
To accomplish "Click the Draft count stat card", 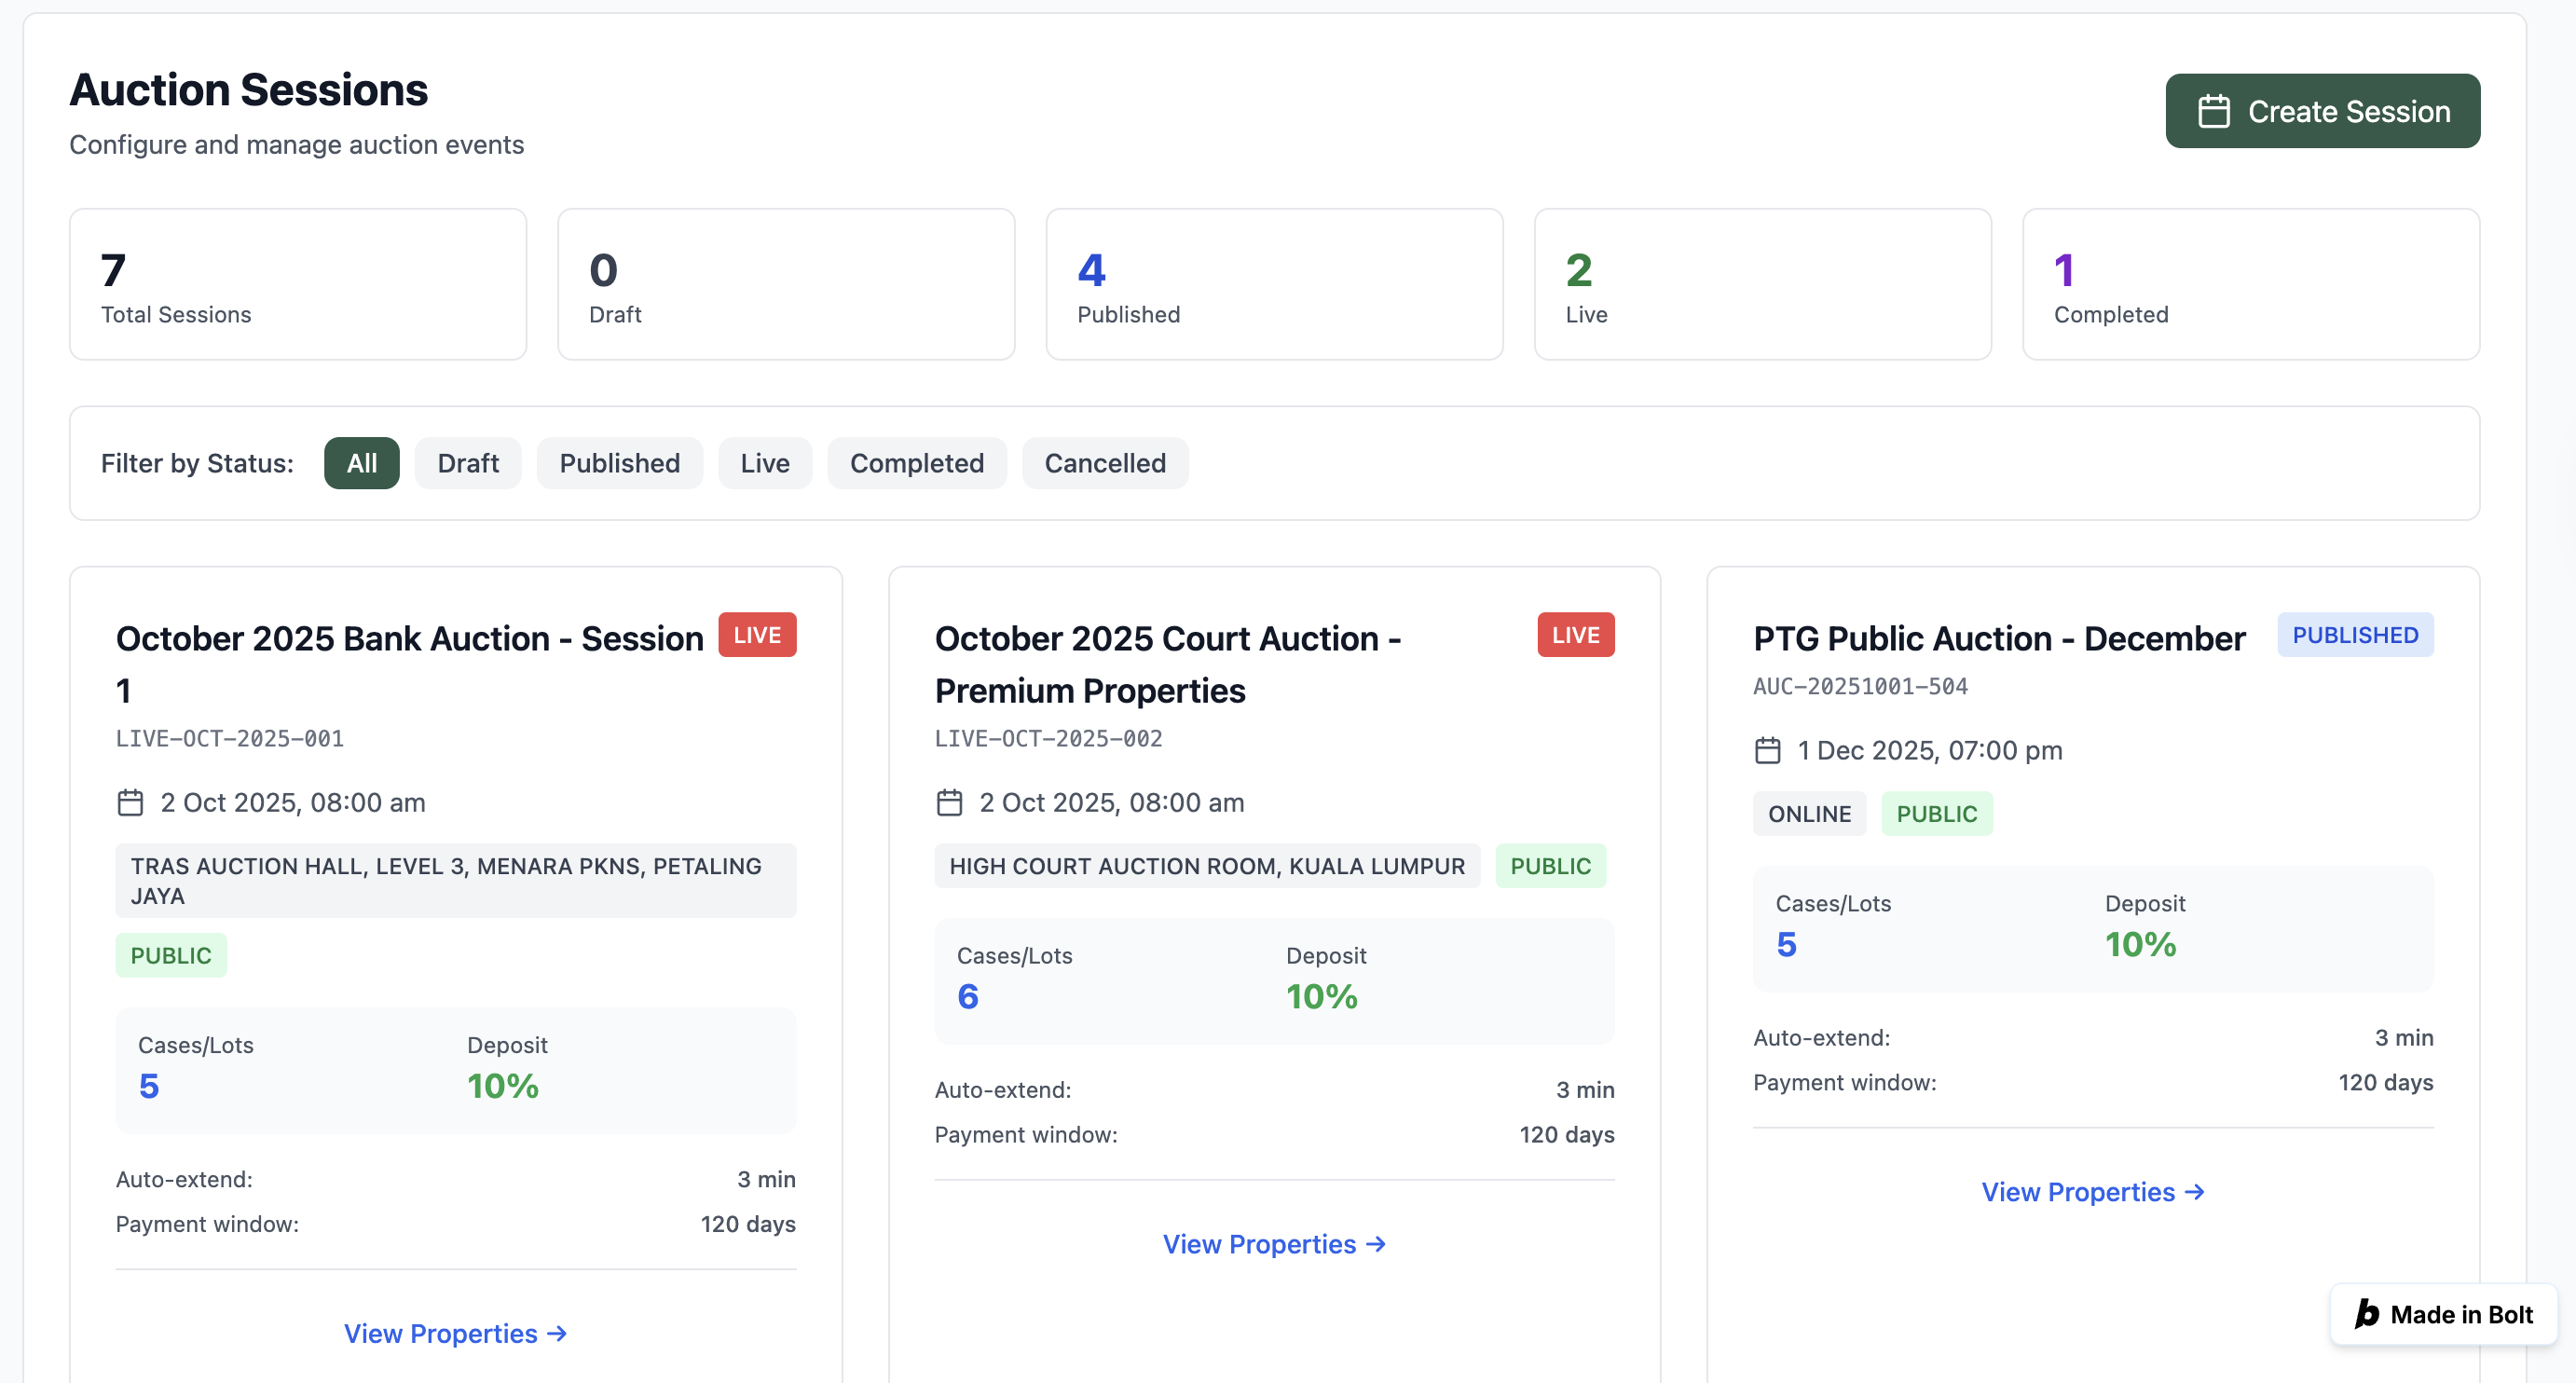I will click(x=786, y=284).
